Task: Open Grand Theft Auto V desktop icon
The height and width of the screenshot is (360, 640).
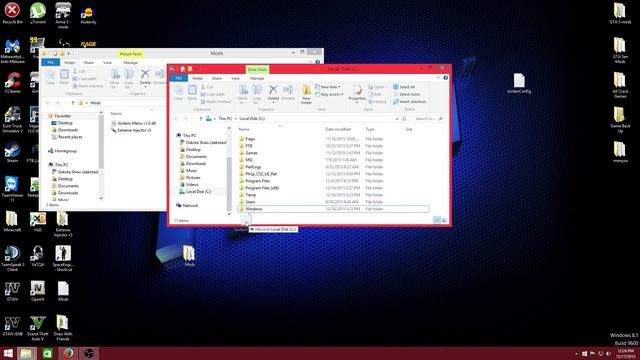Action: pos(38,329)
